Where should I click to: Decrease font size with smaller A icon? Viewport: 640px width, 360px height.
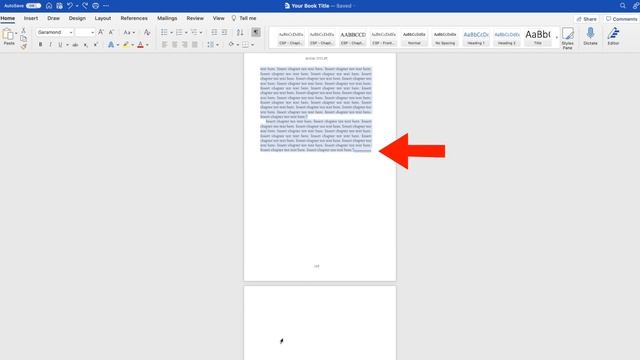111,32
